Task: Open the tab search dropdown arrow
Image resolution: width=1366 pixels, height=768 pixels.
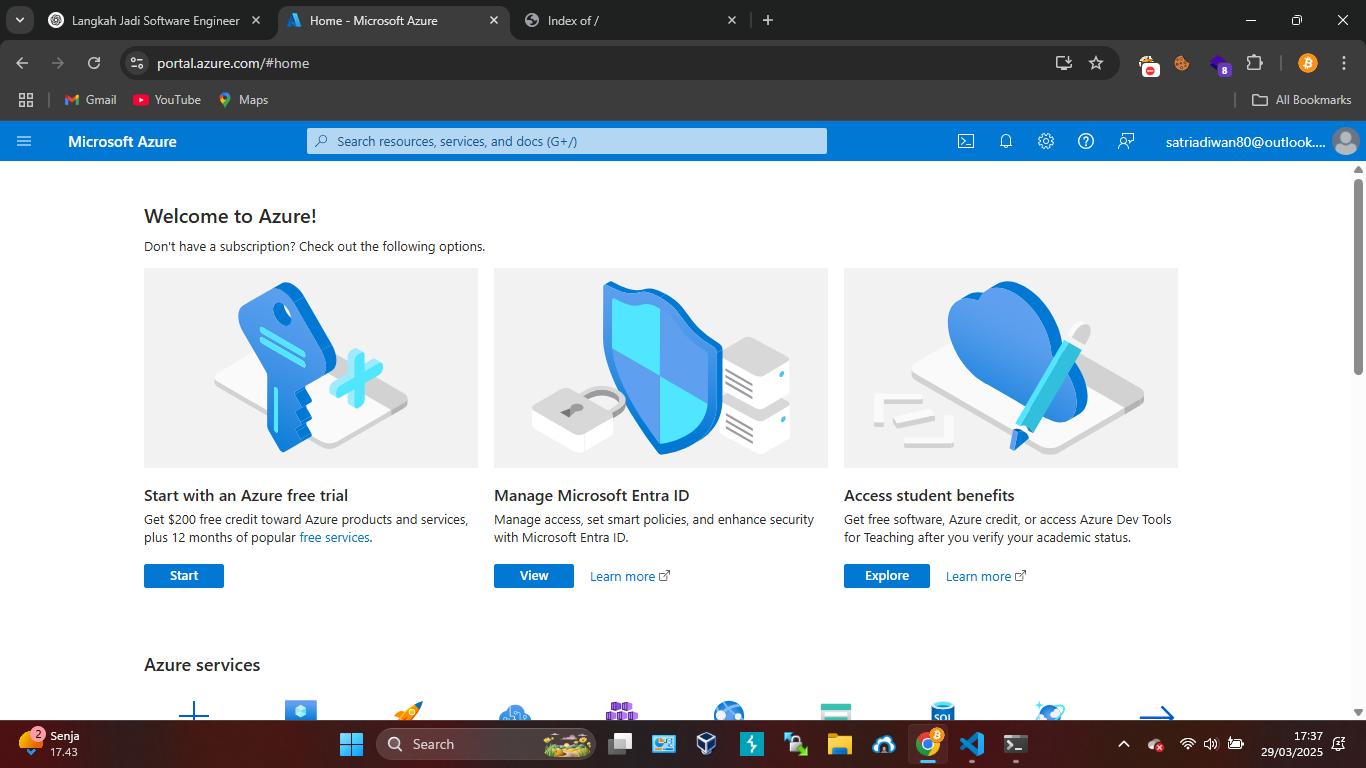Action: tap(19, 20)
